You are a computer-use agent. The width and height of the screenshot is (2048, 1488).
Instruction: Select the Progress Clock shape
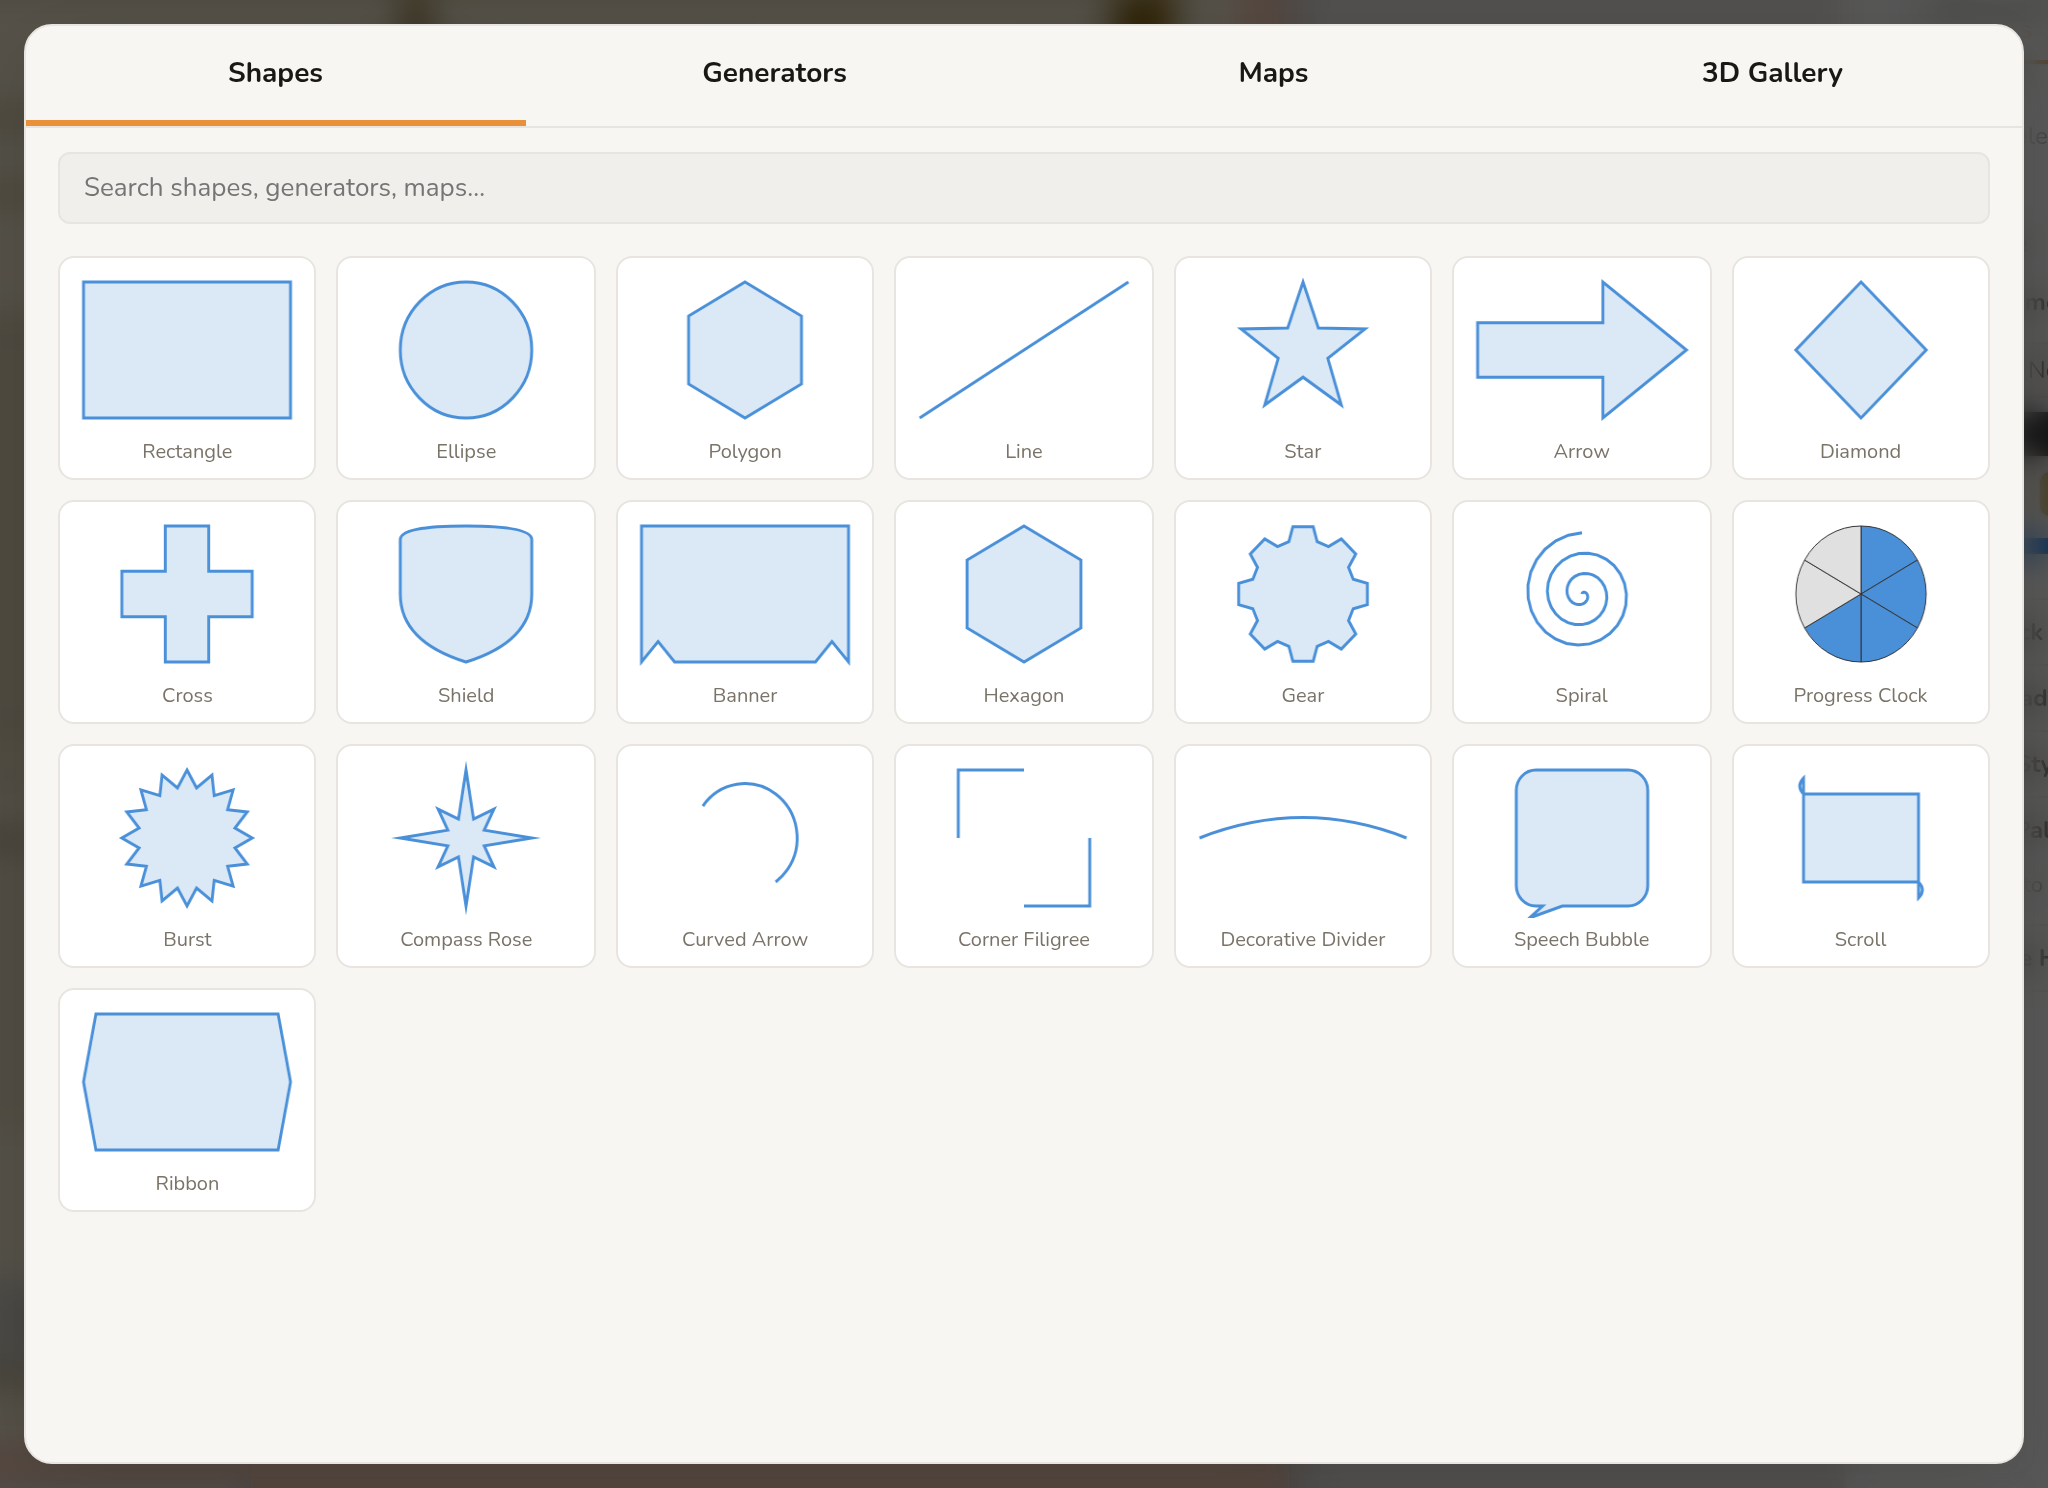click(x=1861, y=612)
